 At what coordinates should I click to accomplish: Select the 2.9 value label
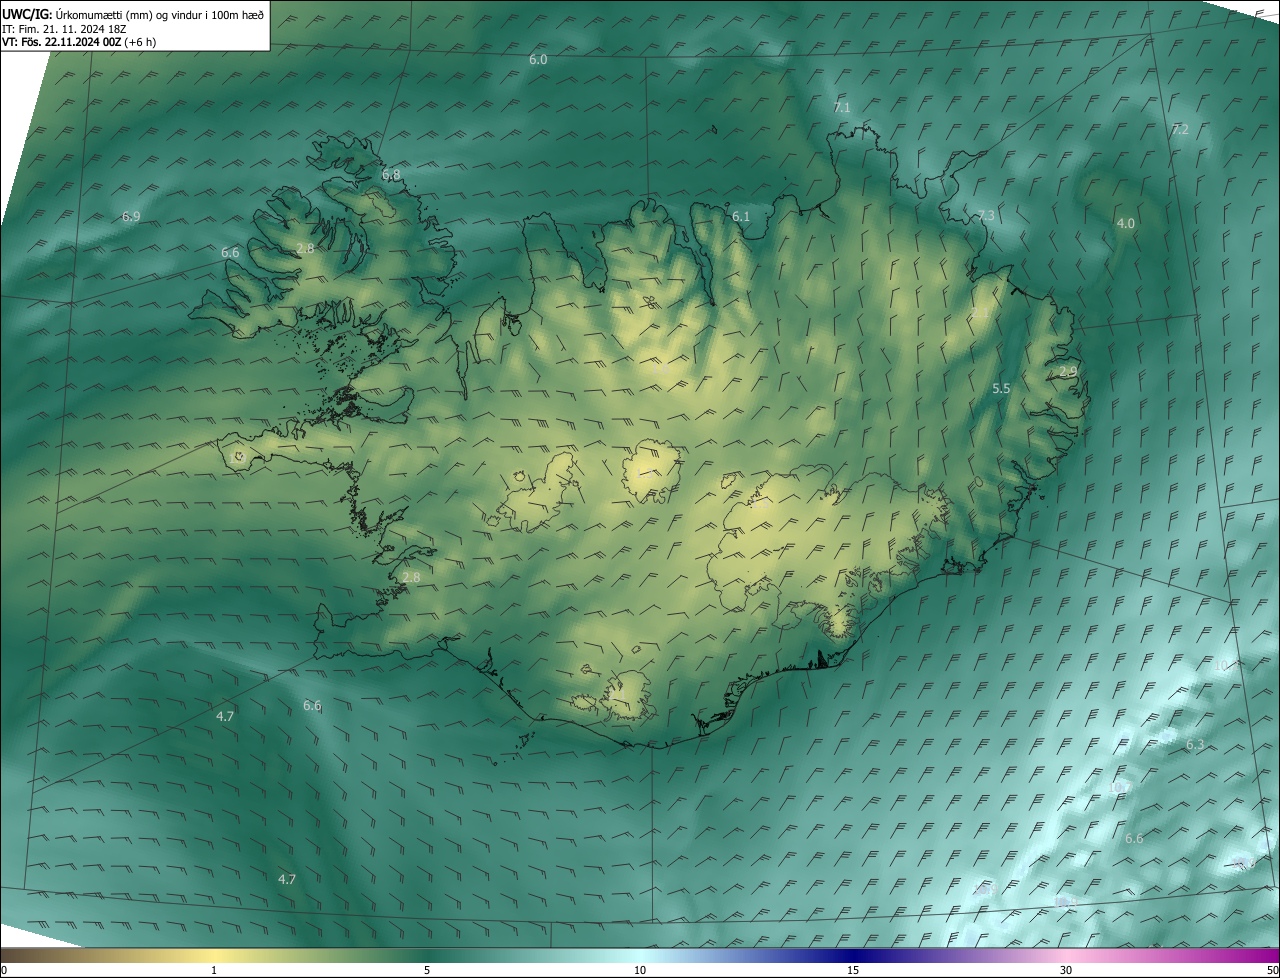1068,372
